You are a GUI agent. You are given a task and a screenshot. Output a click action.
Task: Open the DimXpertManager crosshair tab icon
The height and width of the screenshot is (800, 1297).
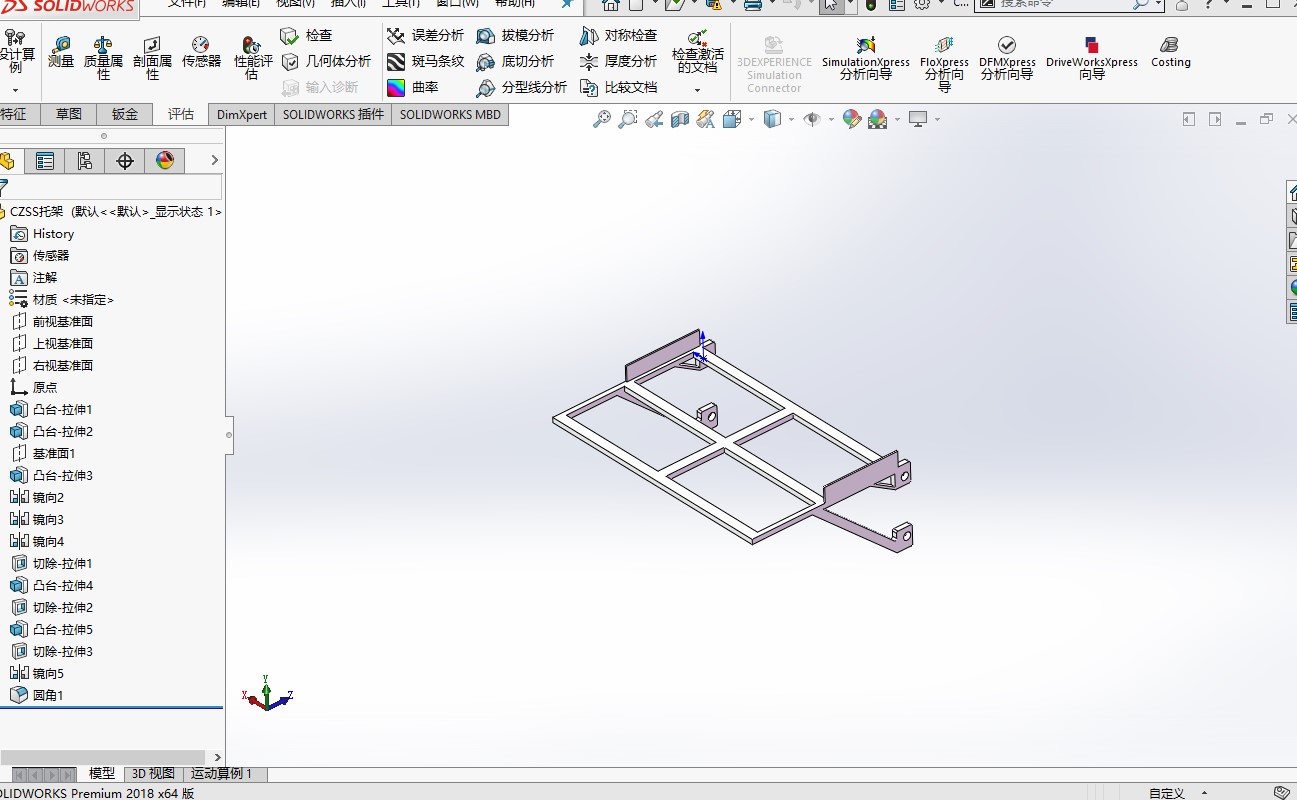pyautogui.click(x=125, y=161)
